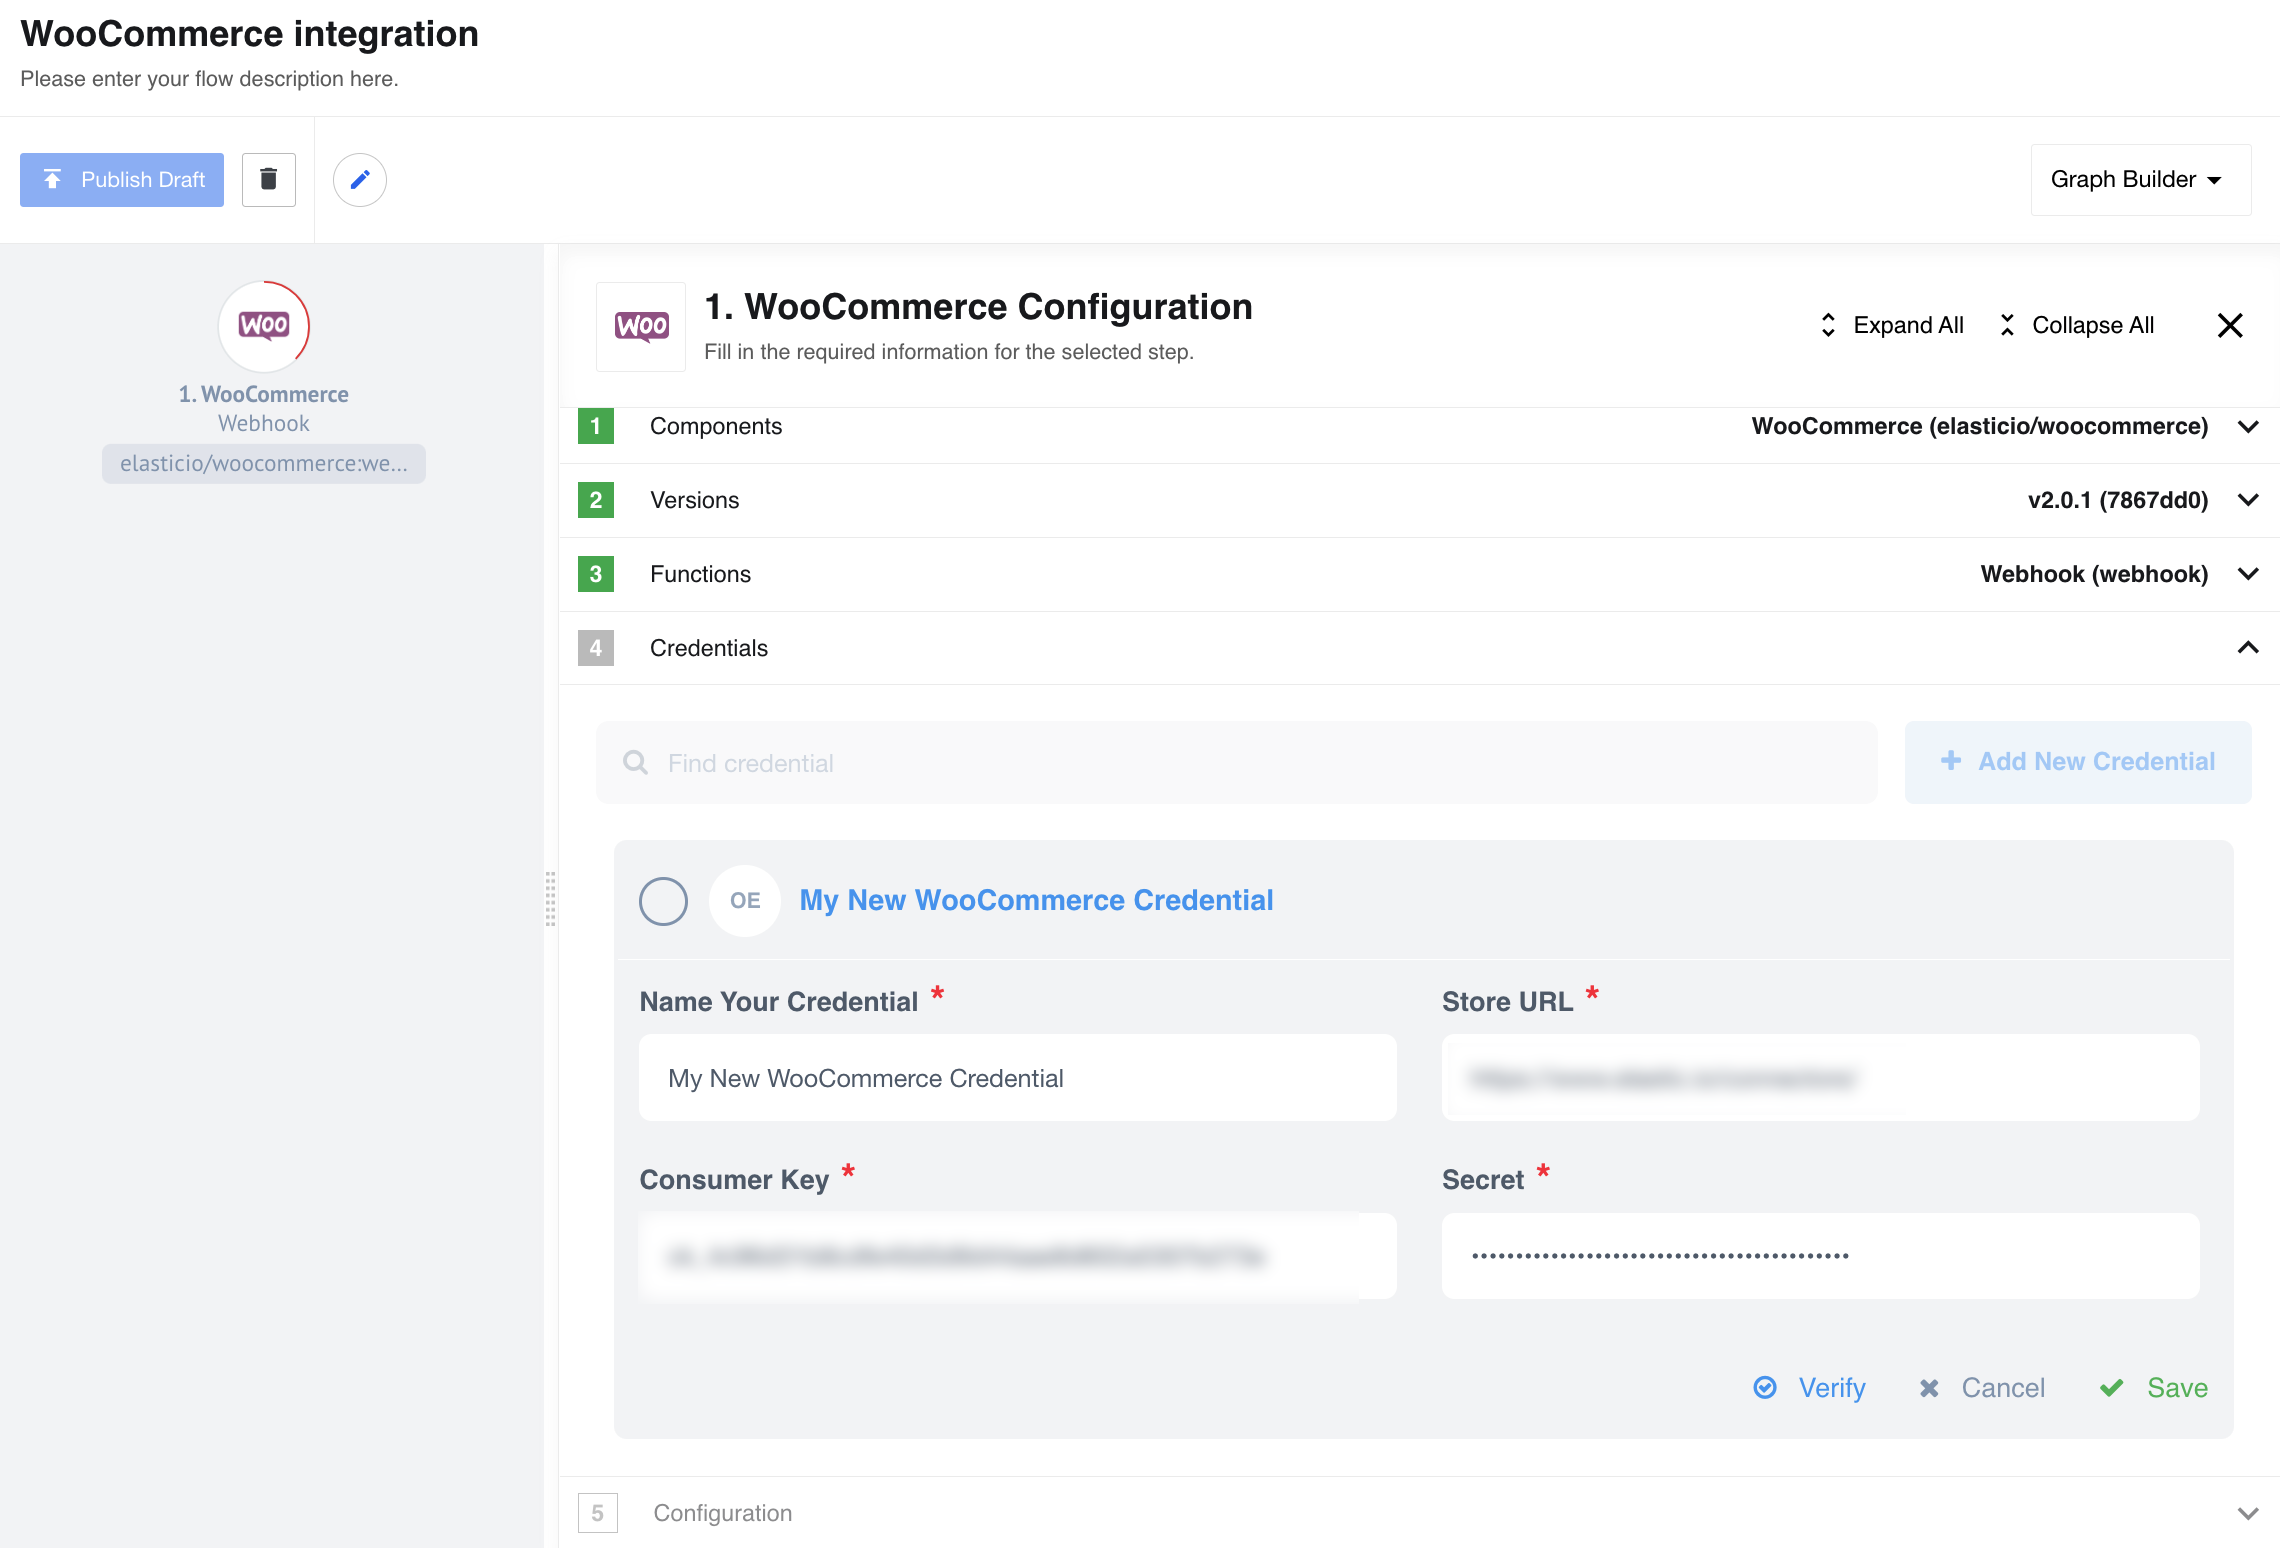The height and width of the screenshot is (1548, 2280).
Task: Click the step 3 green number badge
Action: point(596,574)
